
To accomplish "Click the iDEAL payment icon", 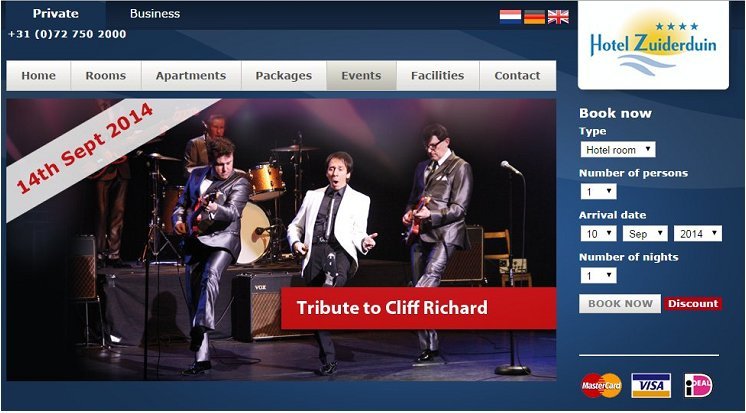I will (x=698, y=385).
